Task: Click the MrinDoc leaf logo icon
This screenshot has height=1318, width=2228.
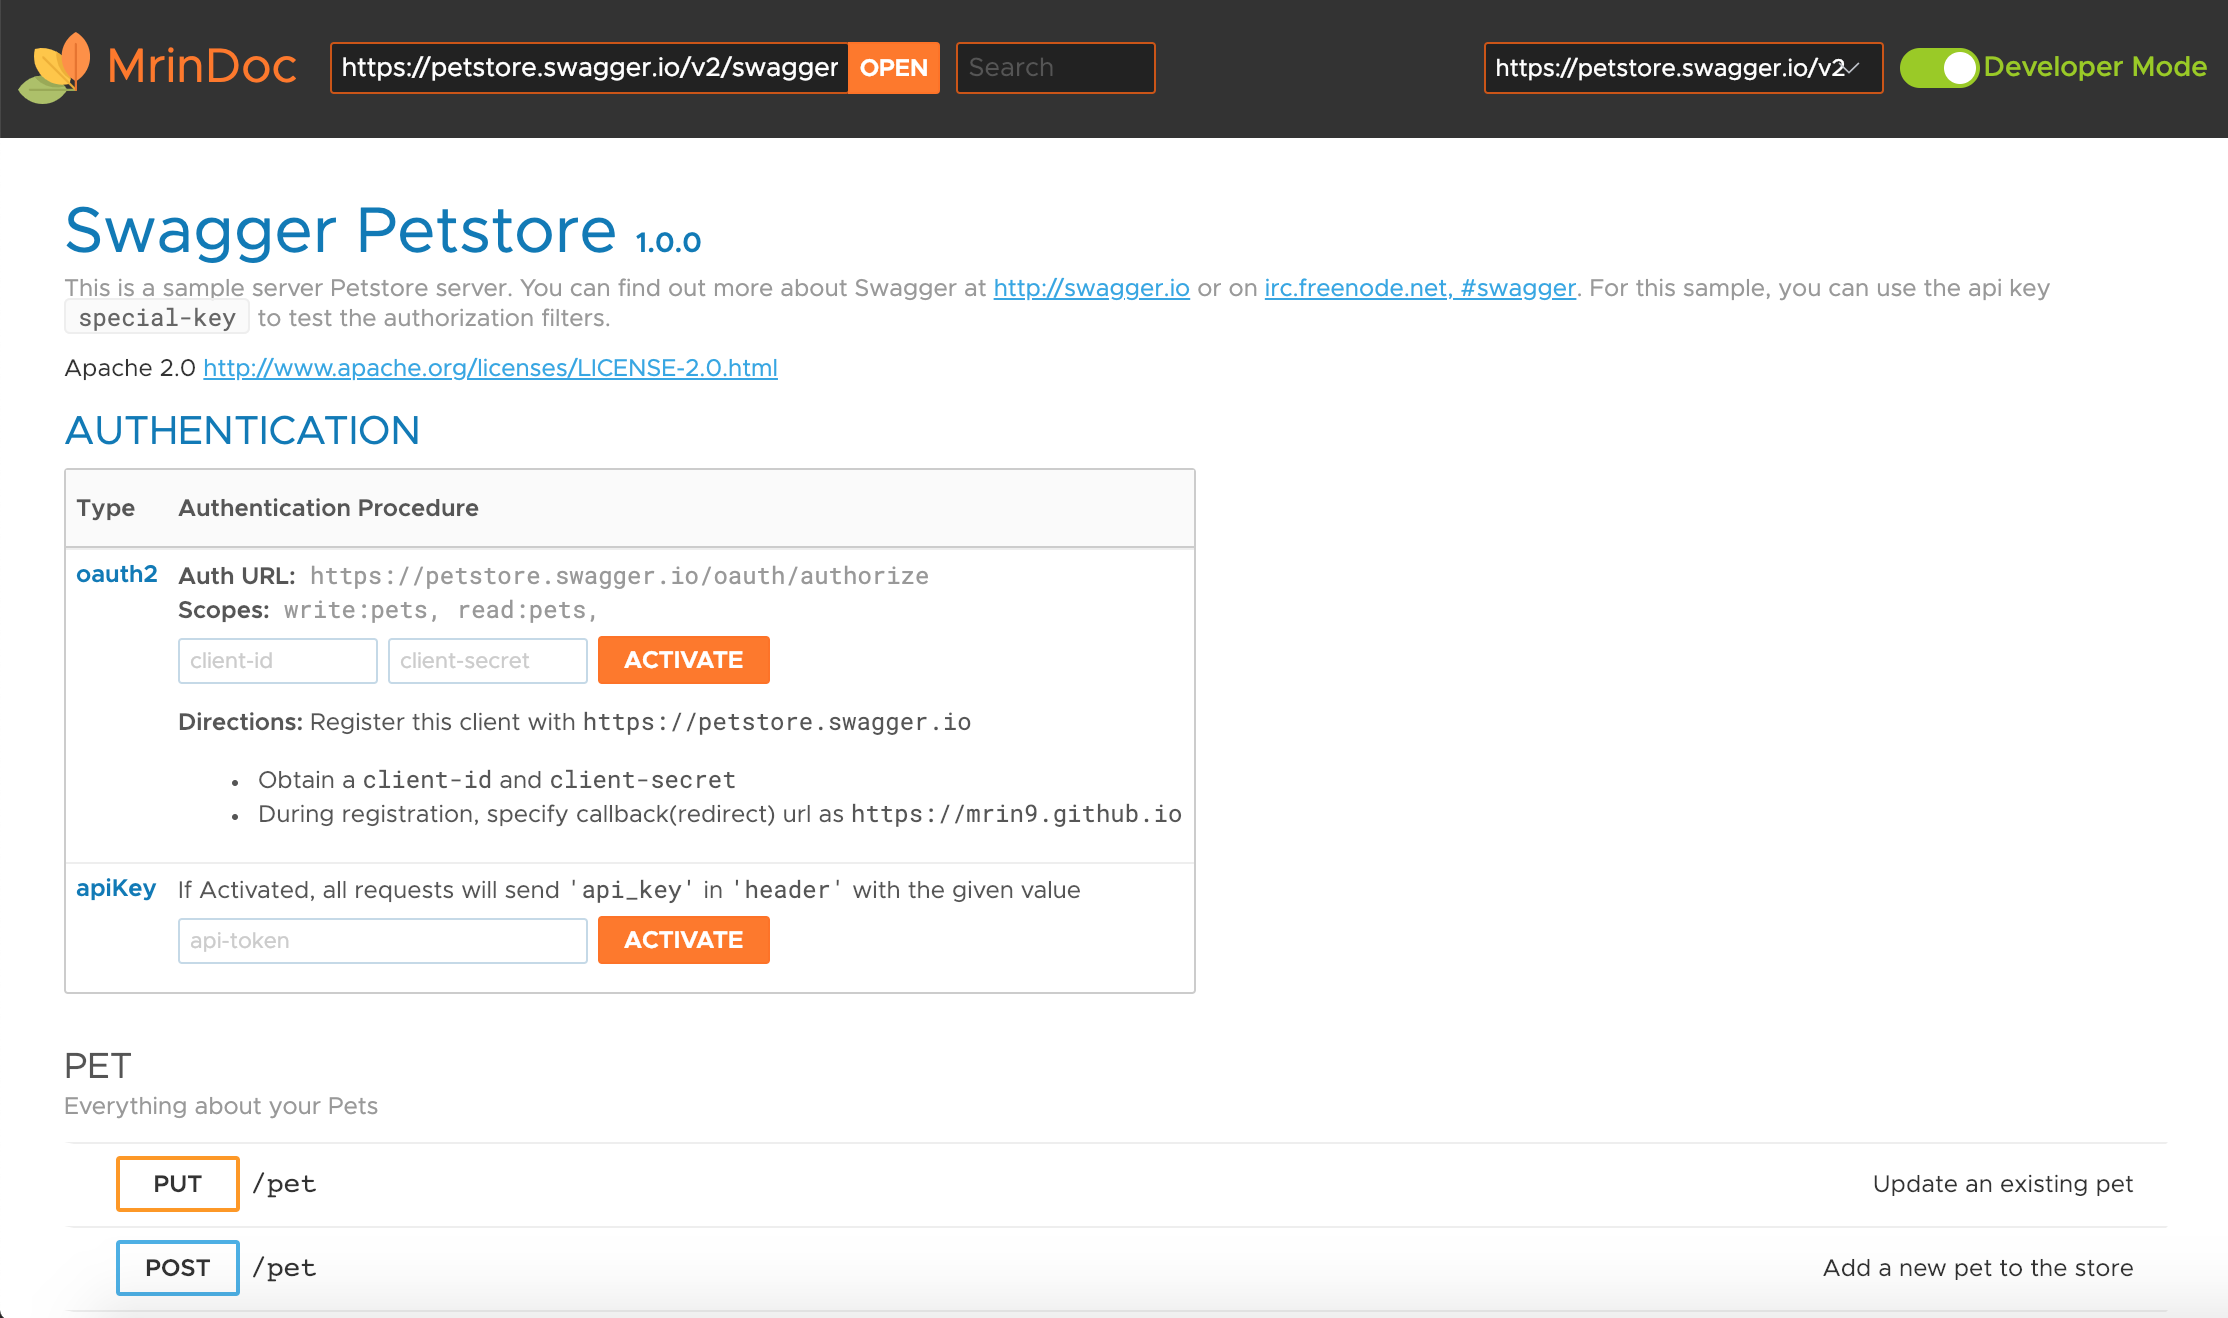Action: 56,67
